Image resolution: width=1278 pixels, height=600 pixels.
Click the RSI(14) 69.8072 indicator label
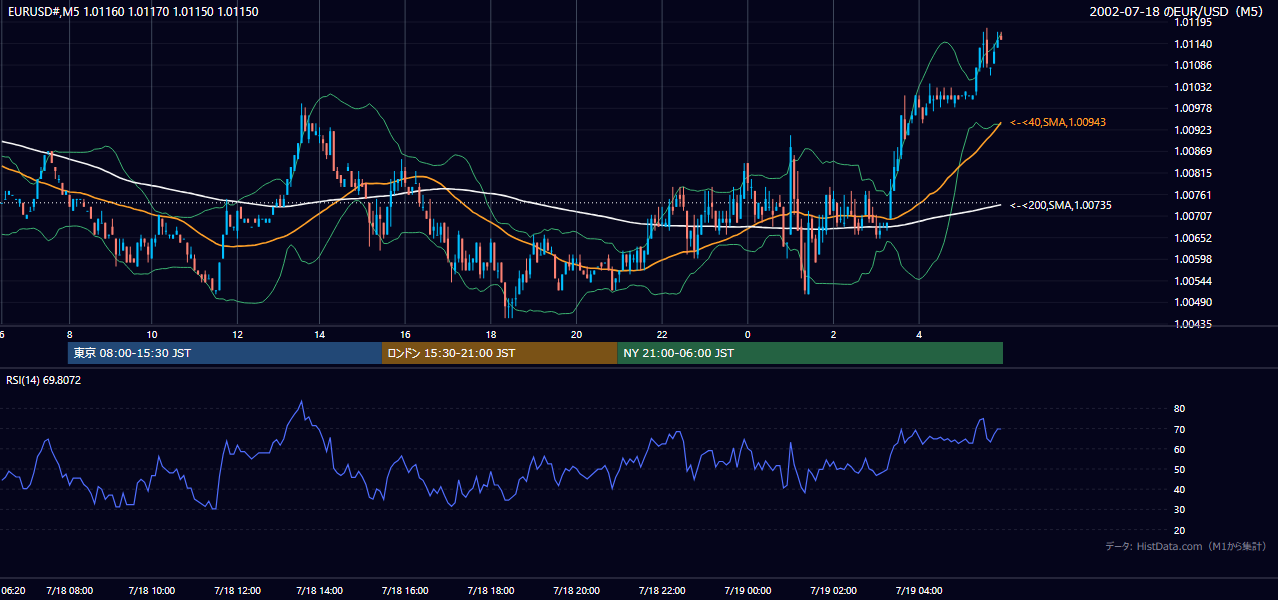click(44, 380)
